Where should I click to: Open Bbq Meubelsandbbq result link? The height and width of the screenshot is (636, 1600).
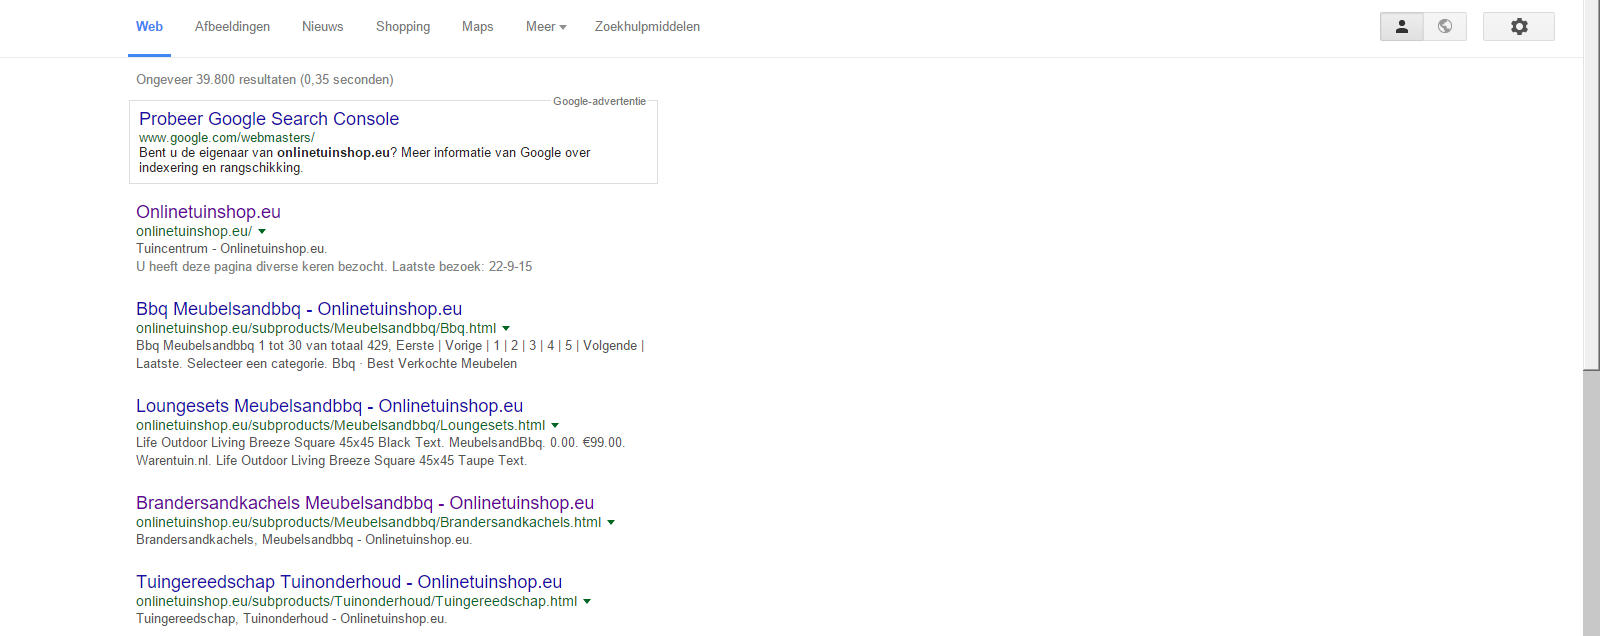tap(299, 309)
